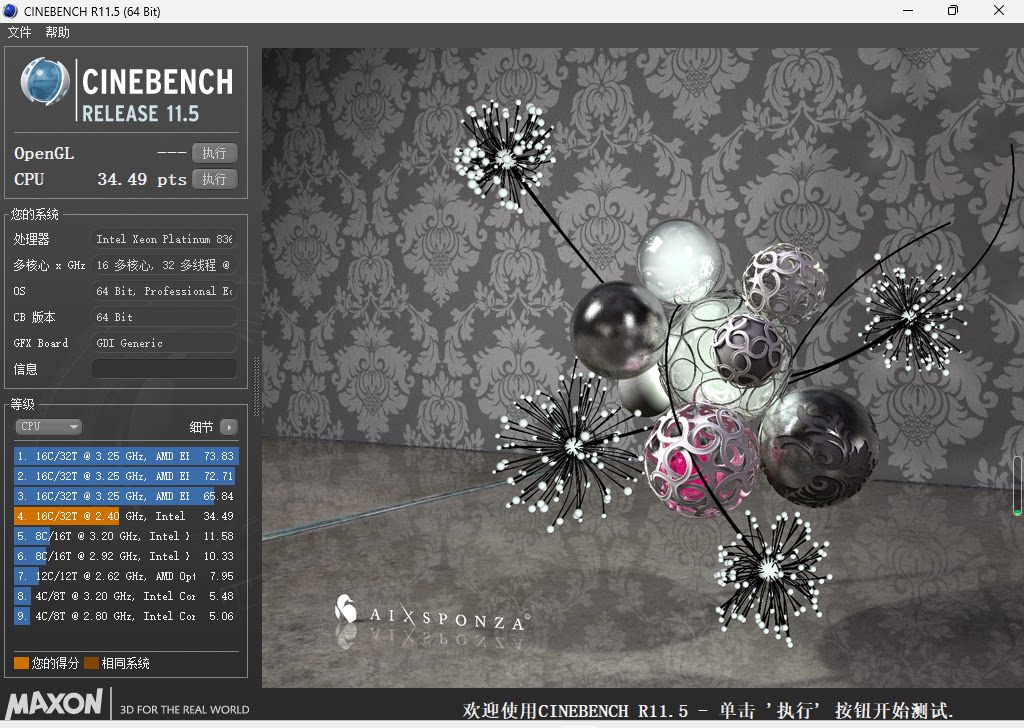Minimize the Cinebench window

(x=908, y=10)
